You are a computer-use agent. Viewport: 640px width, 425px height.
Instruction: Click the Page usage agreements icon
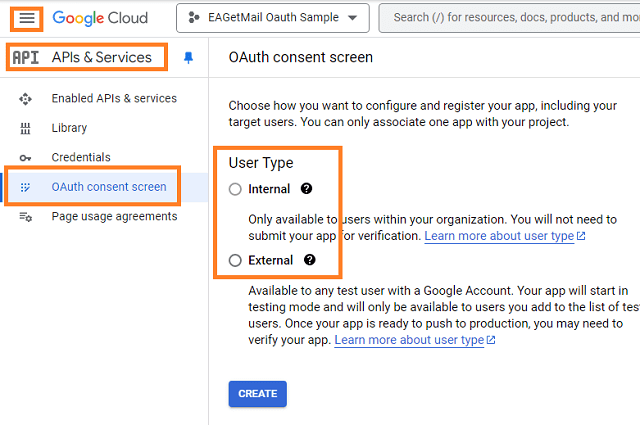(25, 217)
